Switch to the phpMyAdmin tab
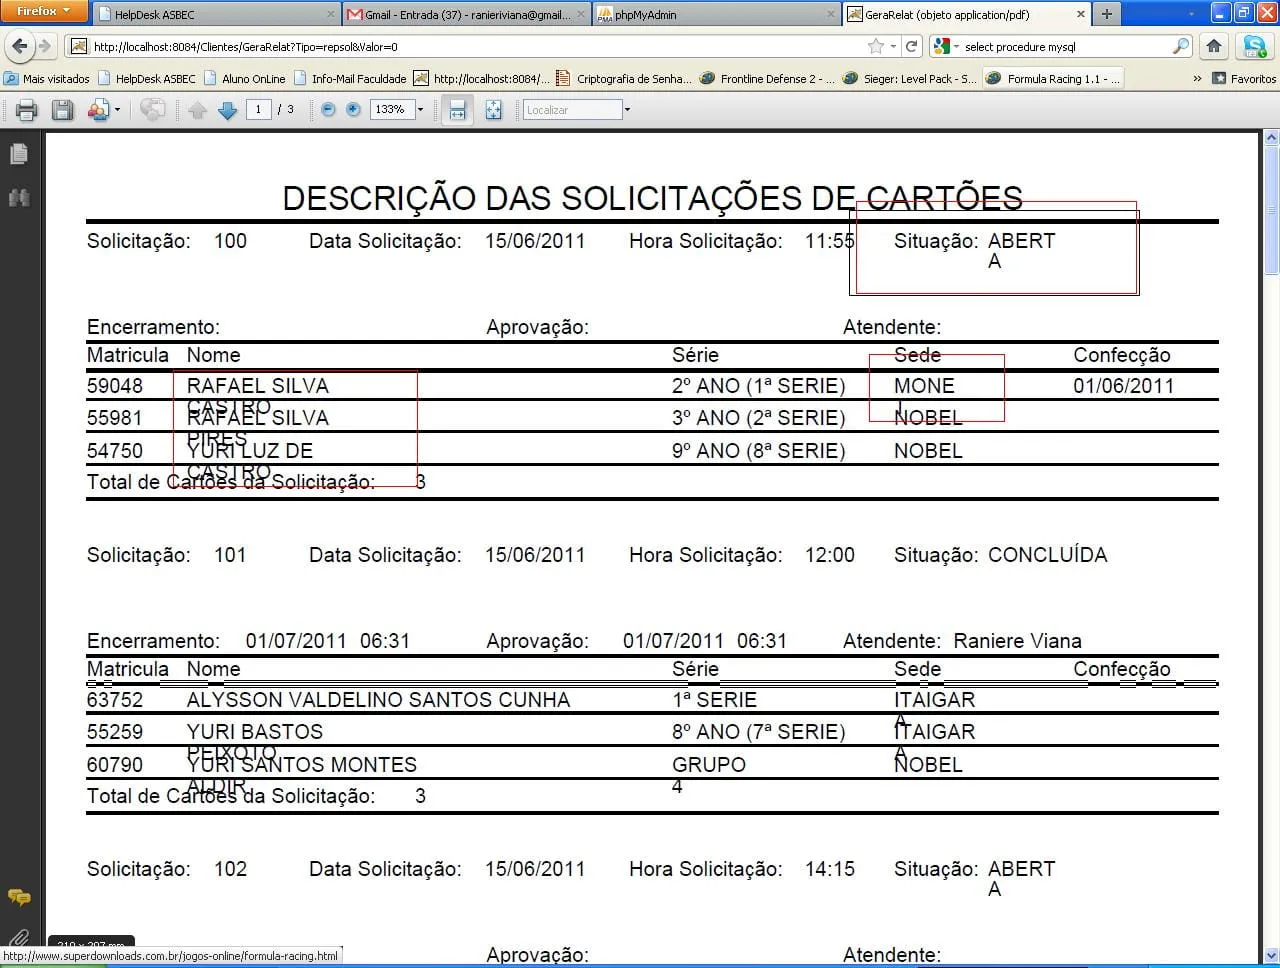 (x=716, y=15)
